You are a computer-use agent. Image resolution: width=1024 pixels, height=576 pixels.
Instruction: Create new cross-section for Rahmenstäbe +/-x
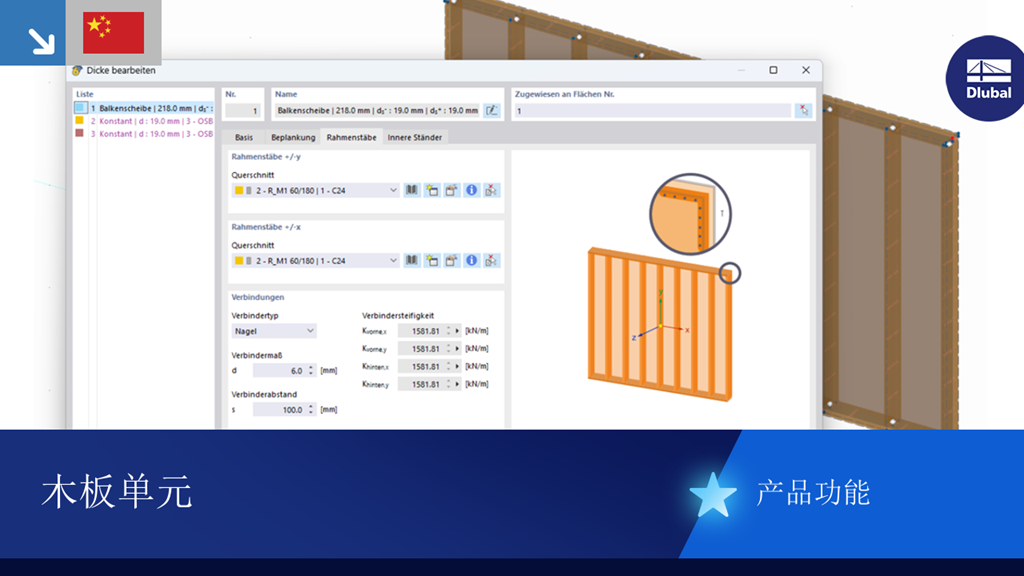click(x=432, y=261)
